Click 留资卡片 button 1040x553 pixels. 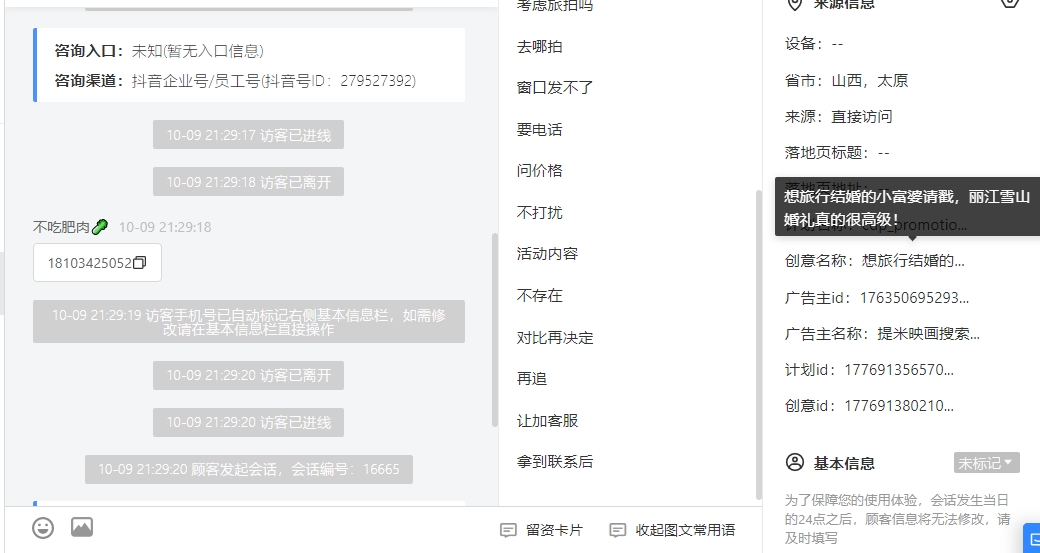[x=542, y=530]
